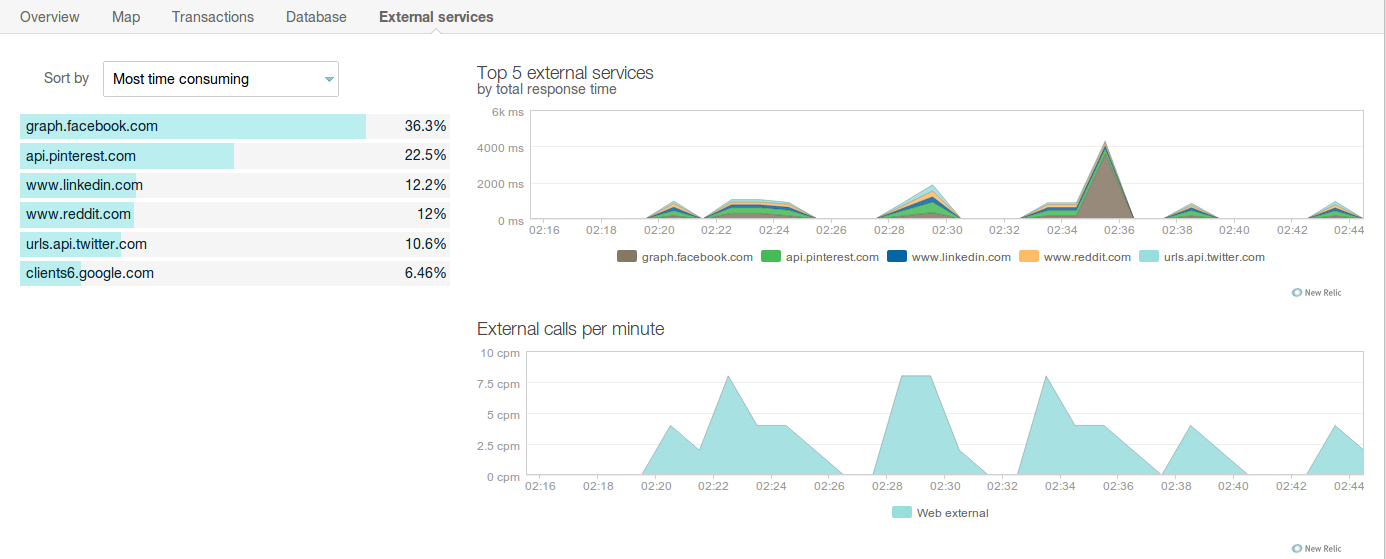Click the graph.facebook.com legend label
Image resolution: width=1386 pixels, height=559 pixels.
(697, 257)
